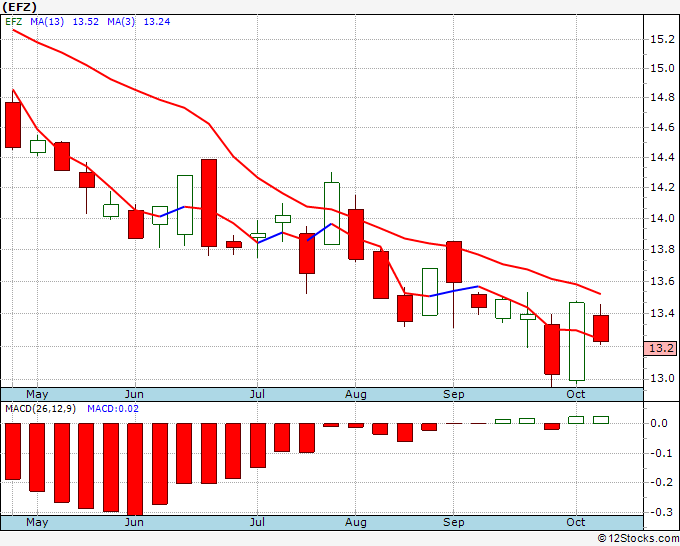Click the 13.6 price axis label
This screenshot has width=680, height=546.
coord(662,281)
